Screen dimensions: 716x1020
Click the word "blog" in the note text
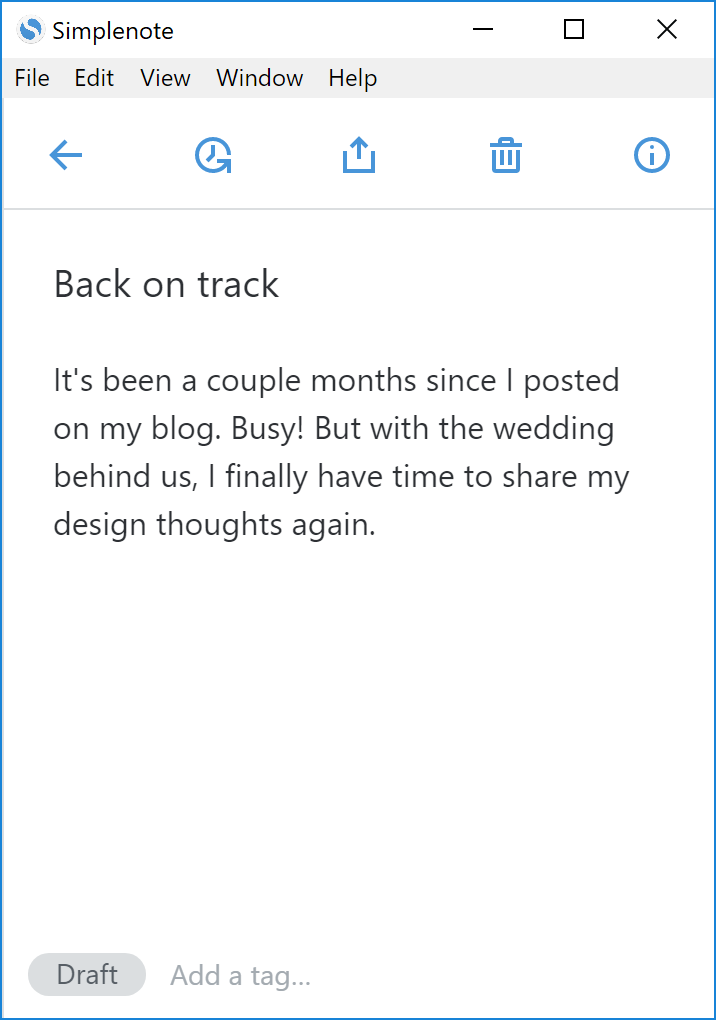187,429
